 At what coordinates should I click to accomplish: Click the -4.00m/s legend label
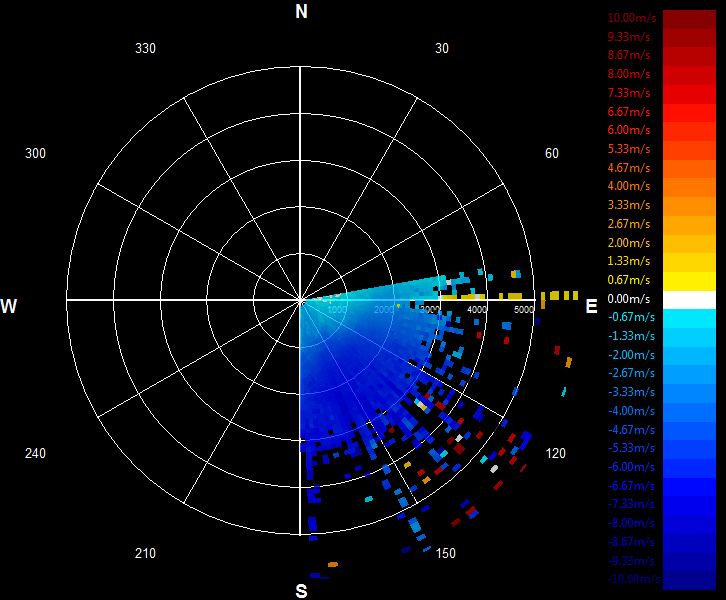click(x=631, y=411)
